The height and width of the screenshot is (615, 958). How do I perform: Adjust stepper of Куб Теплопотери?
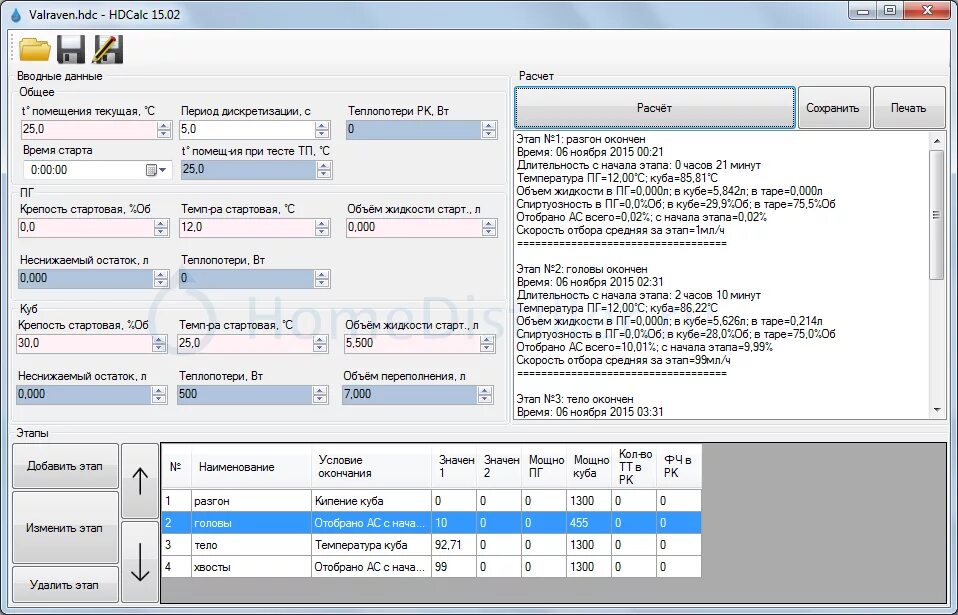320,395
